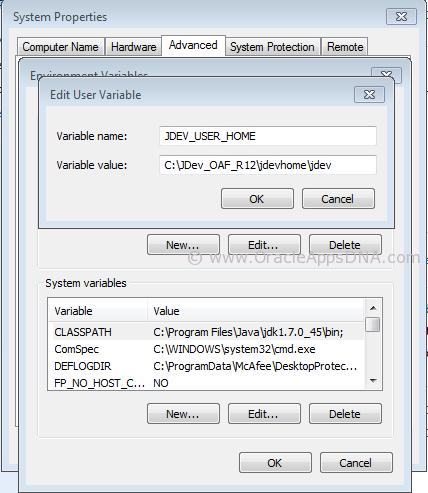Close the System Properties window
Viewport: 428px width, 493px height.
[x=401, y=16]
